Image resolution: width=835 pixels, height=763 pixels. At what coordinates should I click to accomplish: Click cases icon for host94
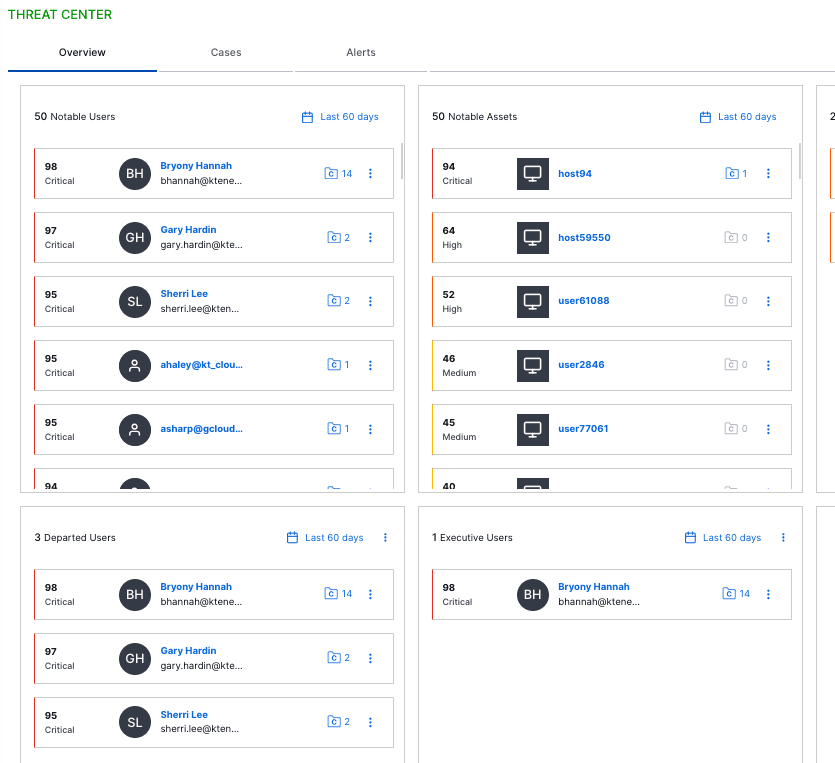[x=732, y=174]
